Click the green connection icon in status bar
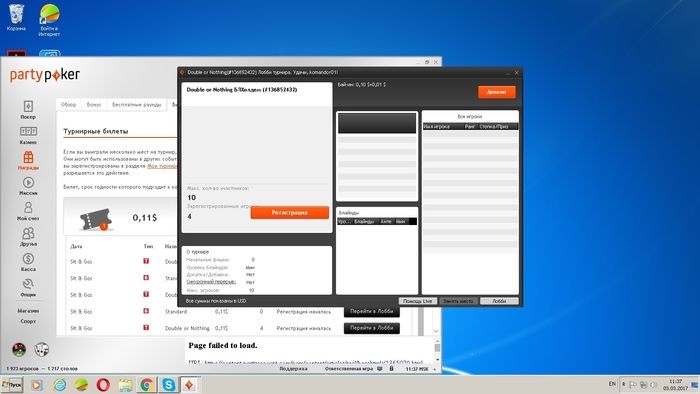The height and width of the screenshot is (394, 700). (x=379, y=369)
